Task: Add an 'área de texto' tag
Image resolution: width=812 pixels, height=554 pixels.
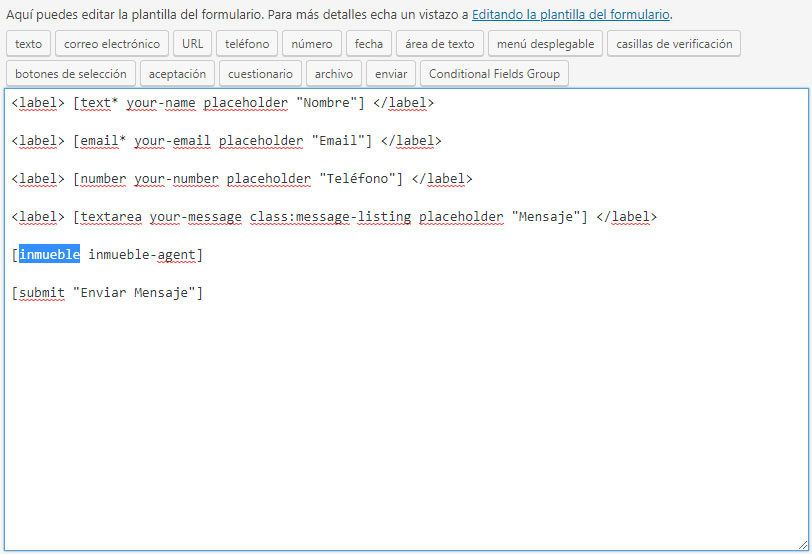Action: coord(439,44)
